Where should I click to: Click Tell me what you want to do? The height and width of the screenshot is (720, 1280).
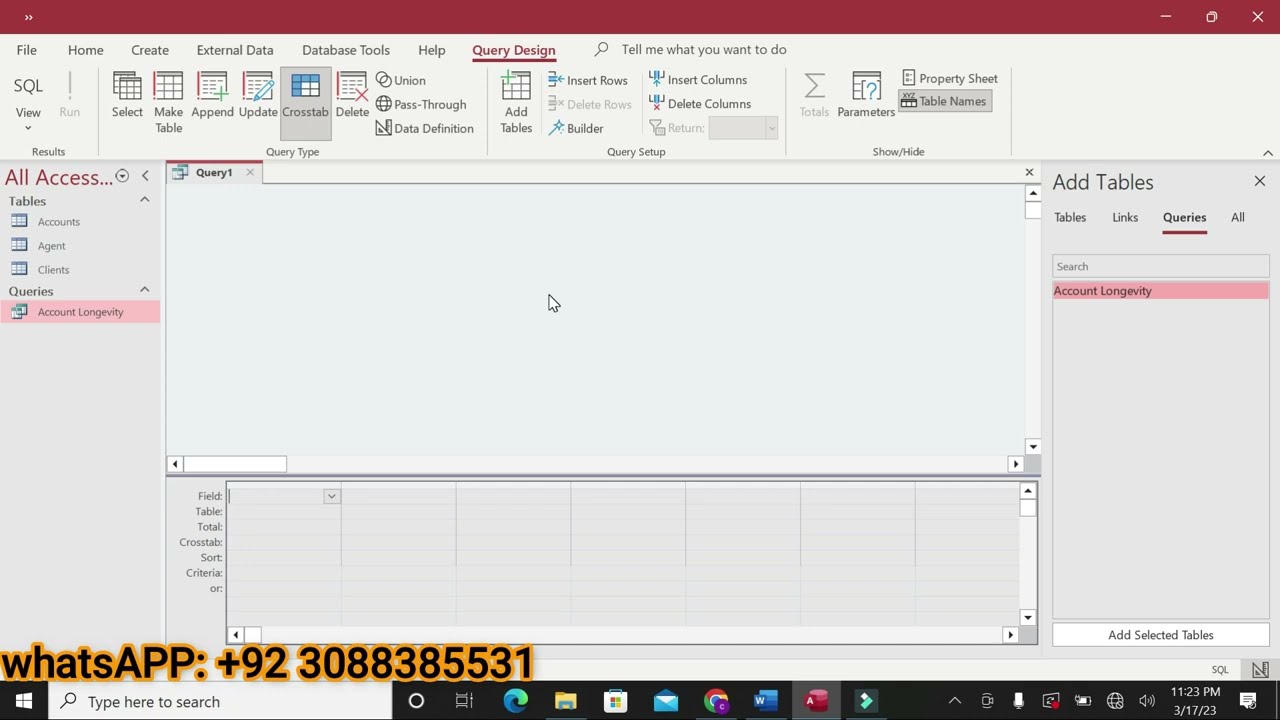click(x=704, y=49)
